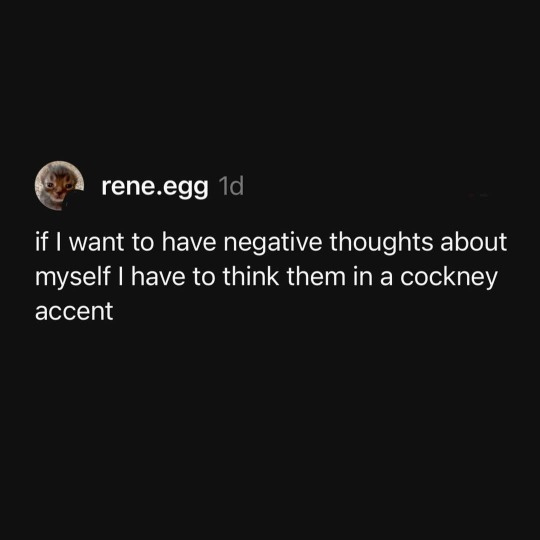Select the word 'cockney' in the post
Viewport: 540px width, 540px height.
click(x=449, y=278)
